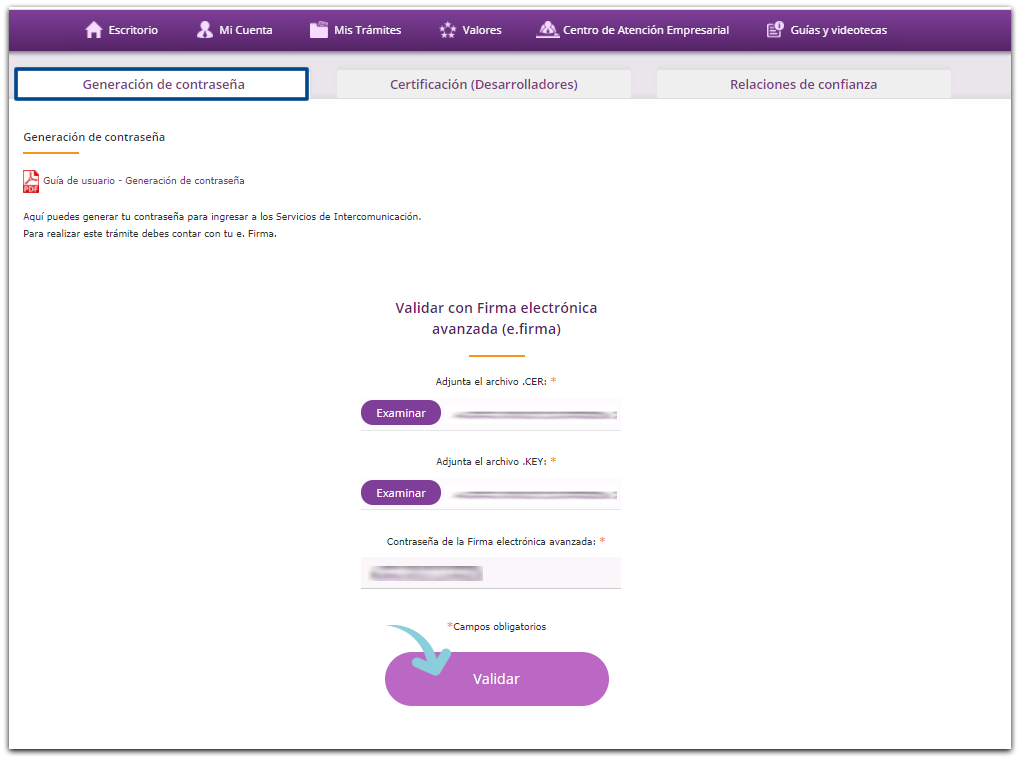Switch to Certificación (Desarrolladores) tab
This screenshot has height=760, width=1020.
[x=483, y=84]
